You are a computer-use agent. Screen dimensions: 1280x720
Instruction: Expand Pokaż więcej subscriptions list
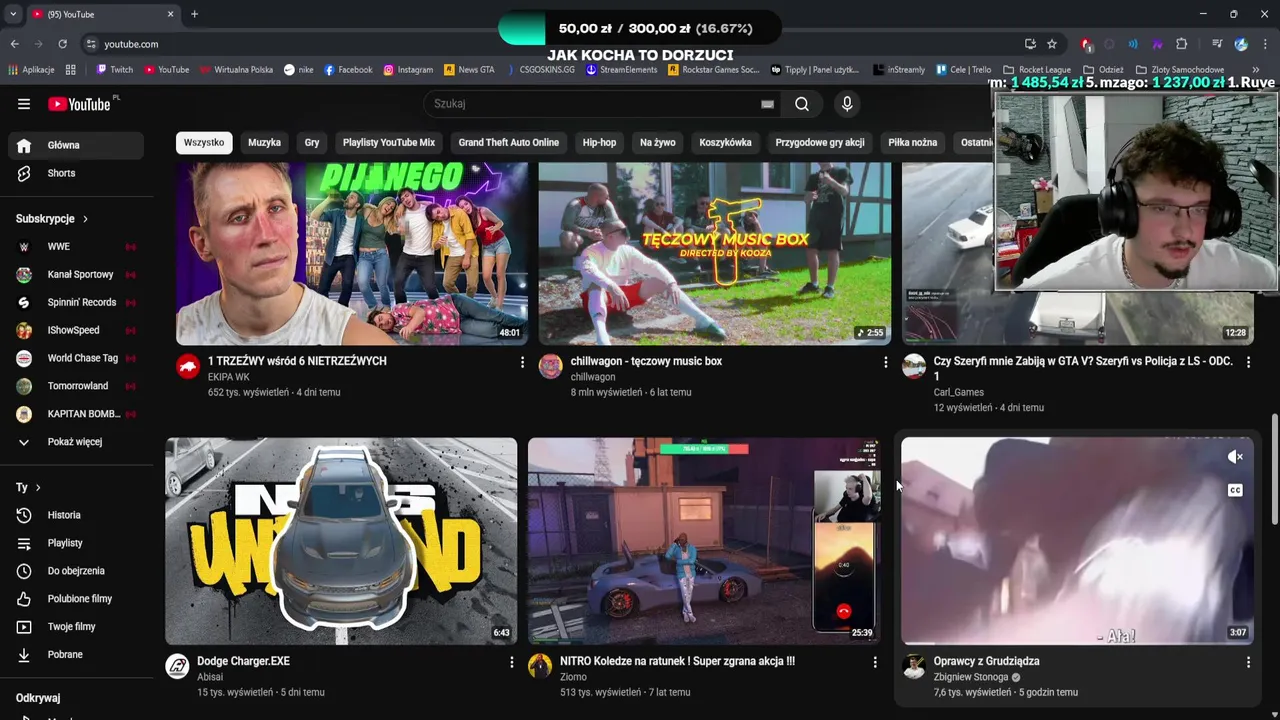pyautogui.click(x=76, y=442)
